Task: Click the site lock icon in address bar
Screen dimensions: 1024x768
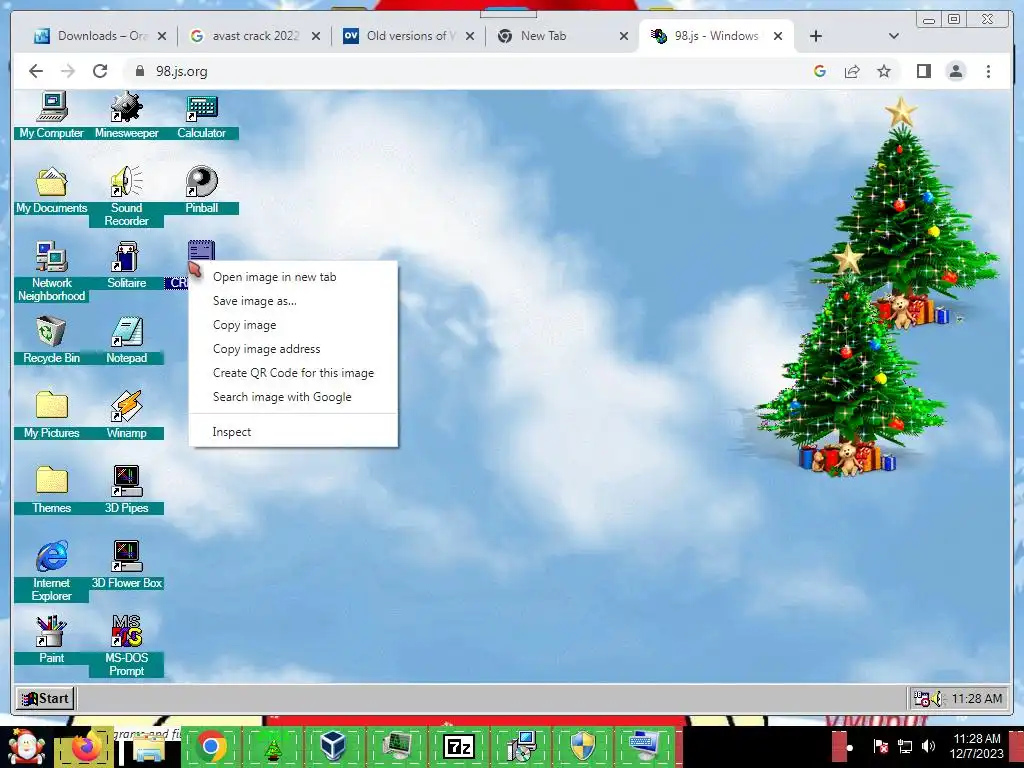Action: [139, 71]
